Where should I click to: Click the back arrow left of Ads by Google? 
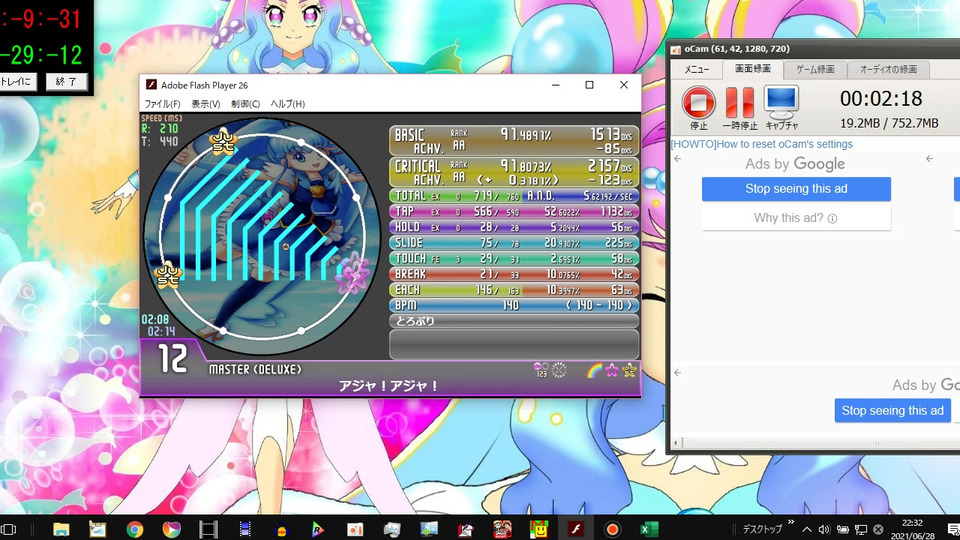tap(678, 159)
